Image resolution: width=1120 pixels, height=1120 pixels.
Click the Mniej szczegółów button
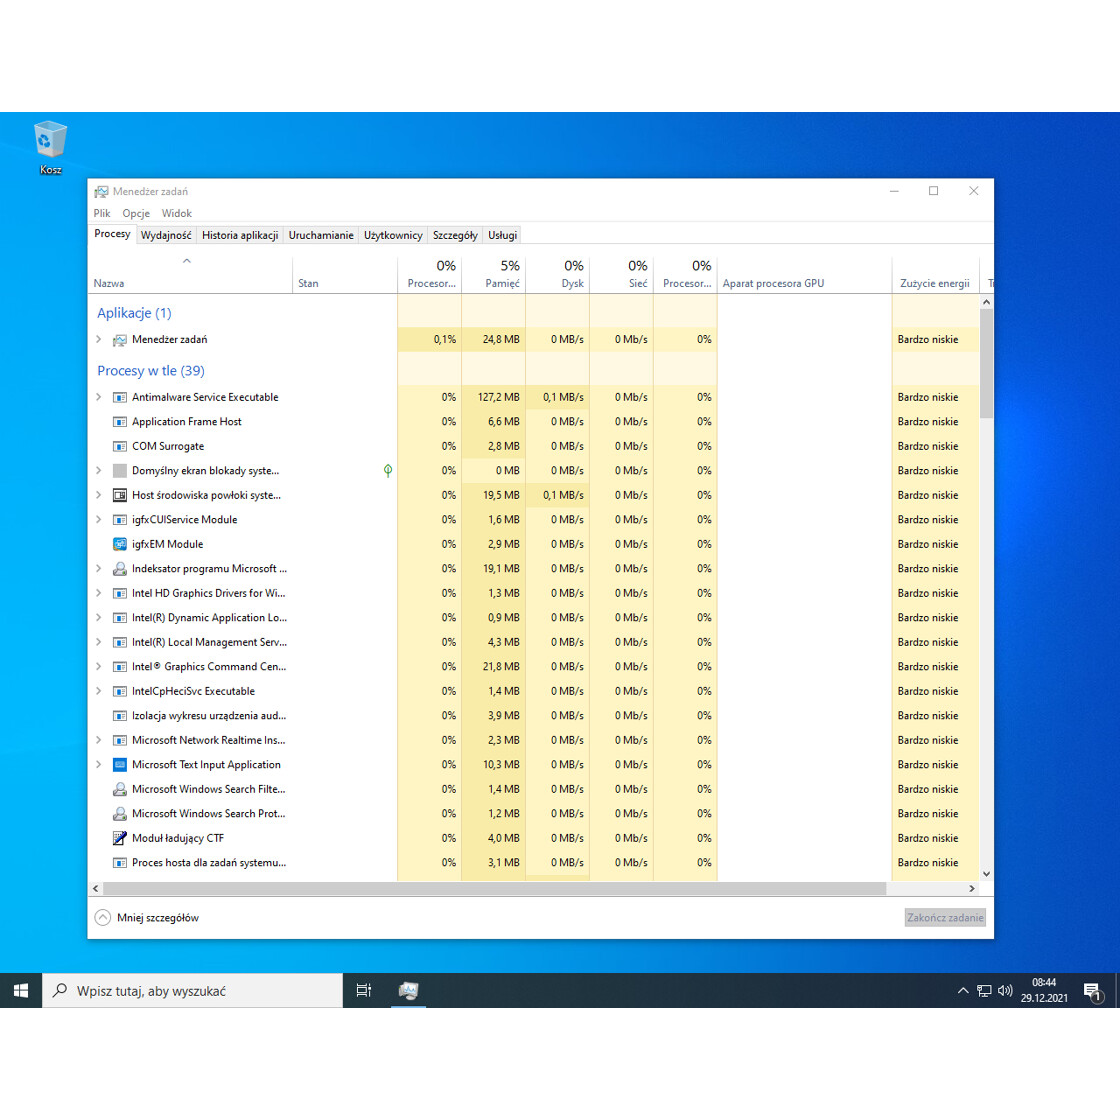click(x=146, y=917)
